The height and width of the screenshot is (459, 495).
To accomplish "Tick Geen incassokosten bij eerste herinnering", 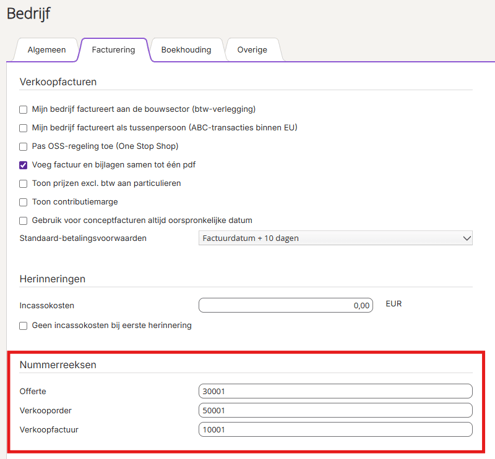I will 23,326.
